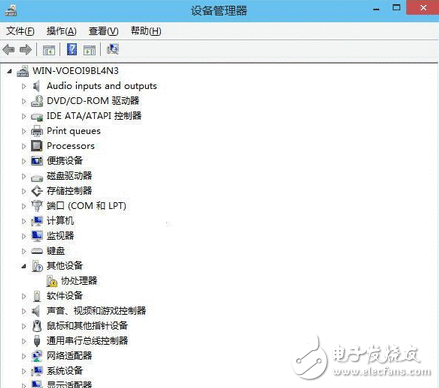Click the 计算机 icon
This screenshot has height=388, width=439.
pyautogui.click(x=37, y=221)
